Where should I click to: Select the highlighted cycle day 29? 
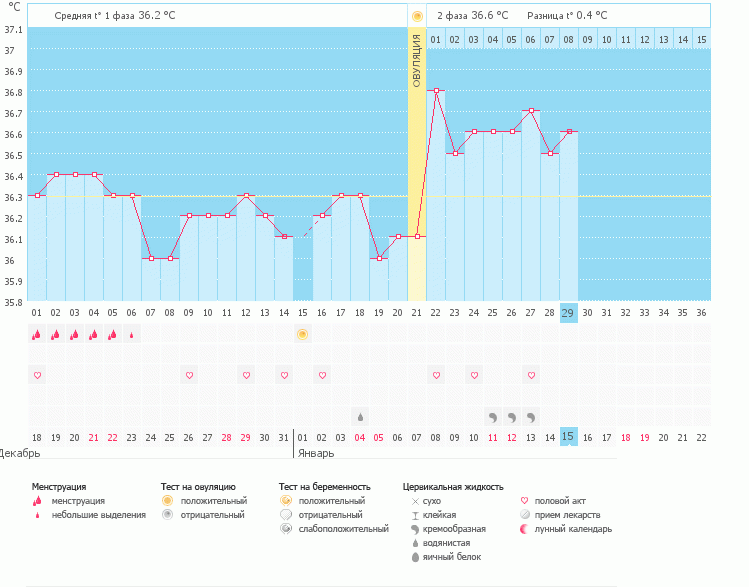coord(568,312)
